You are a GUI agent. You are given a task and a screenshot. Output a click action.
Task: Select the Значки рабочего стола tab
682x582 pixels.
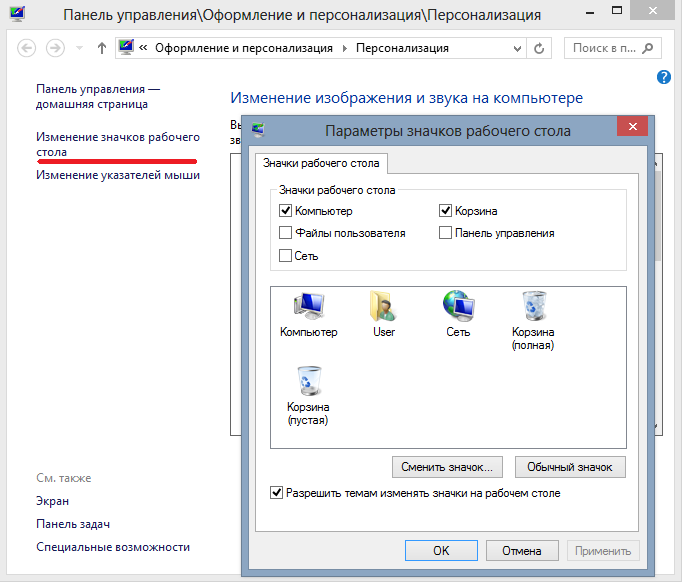point(321,163)
